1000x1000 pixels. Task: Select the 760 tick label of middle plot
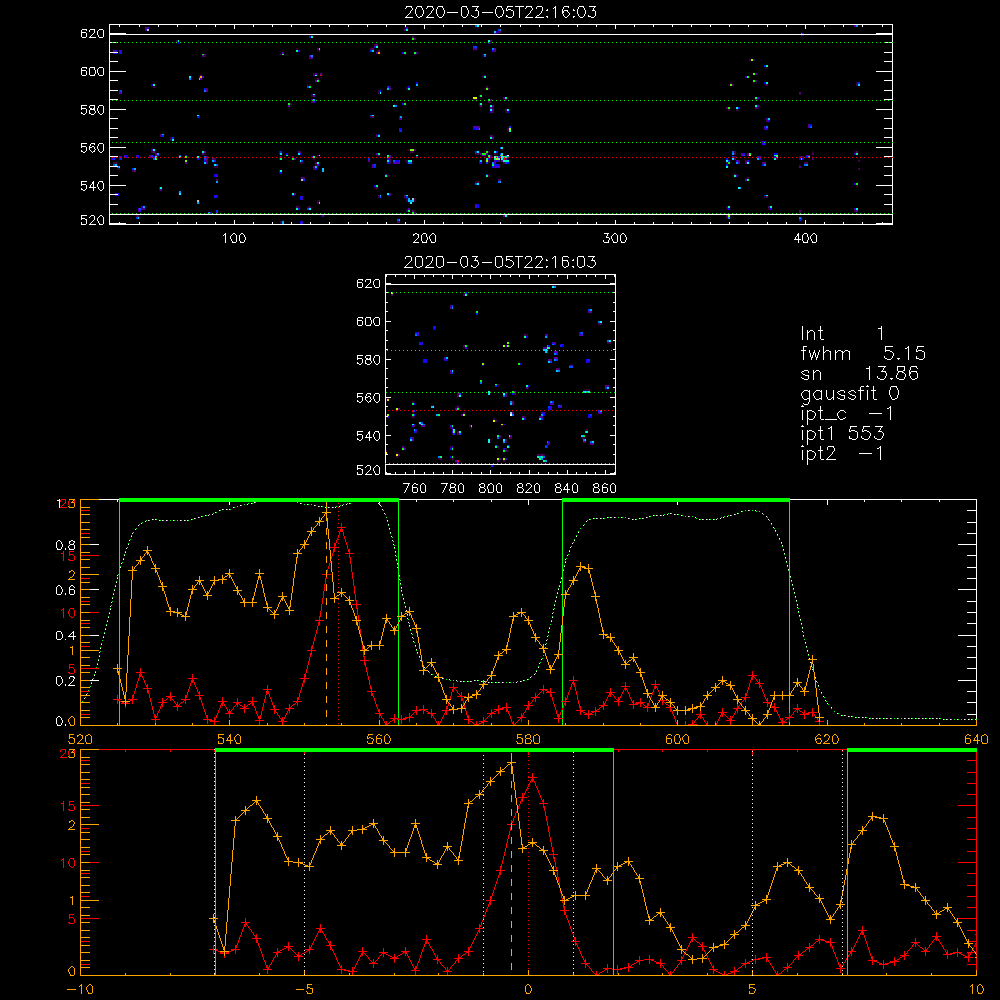pyautogui.click(x=415, y=489)
